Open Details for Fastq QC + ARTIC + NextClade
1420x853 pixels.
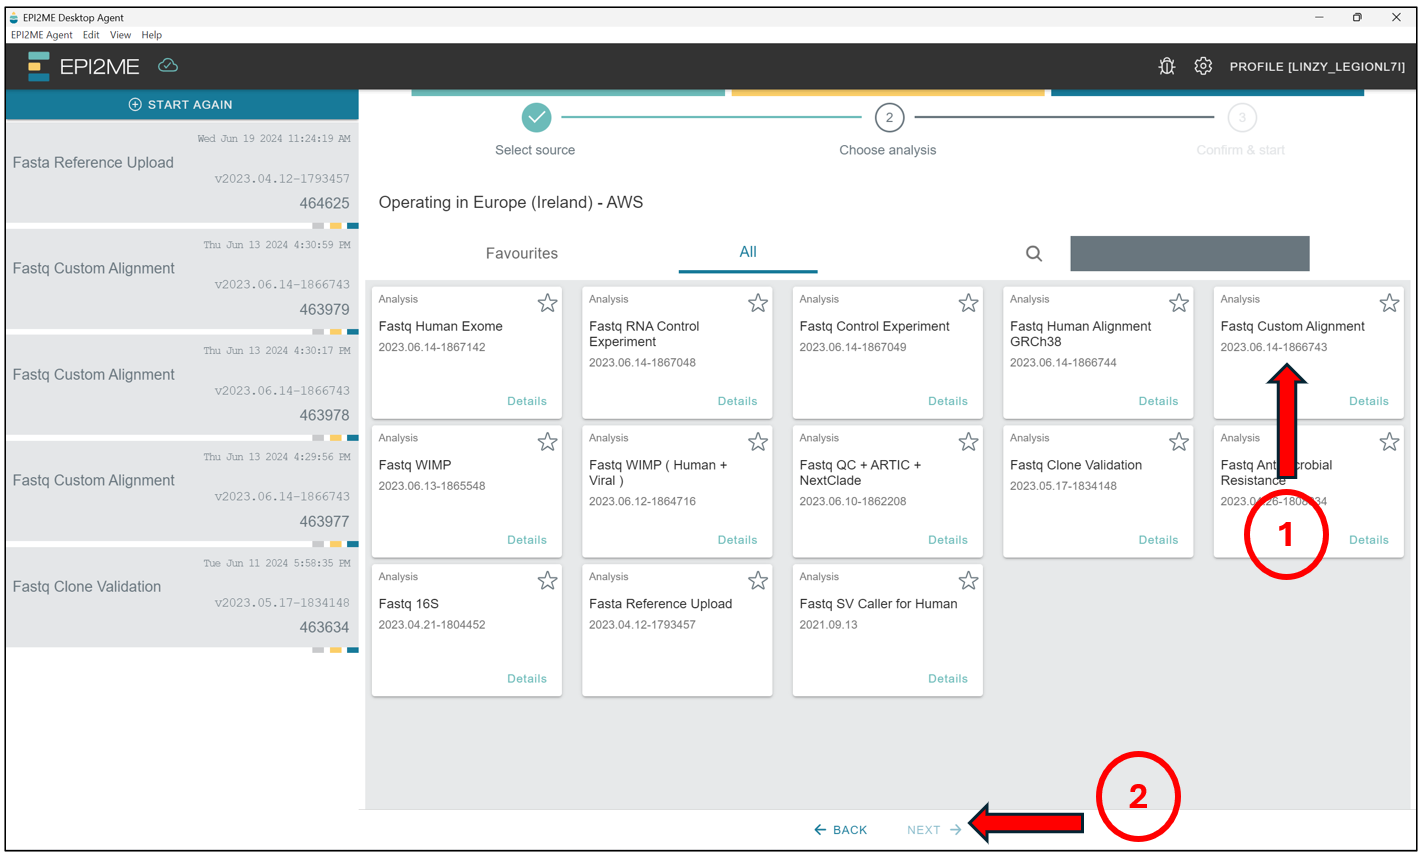[948, 540]
